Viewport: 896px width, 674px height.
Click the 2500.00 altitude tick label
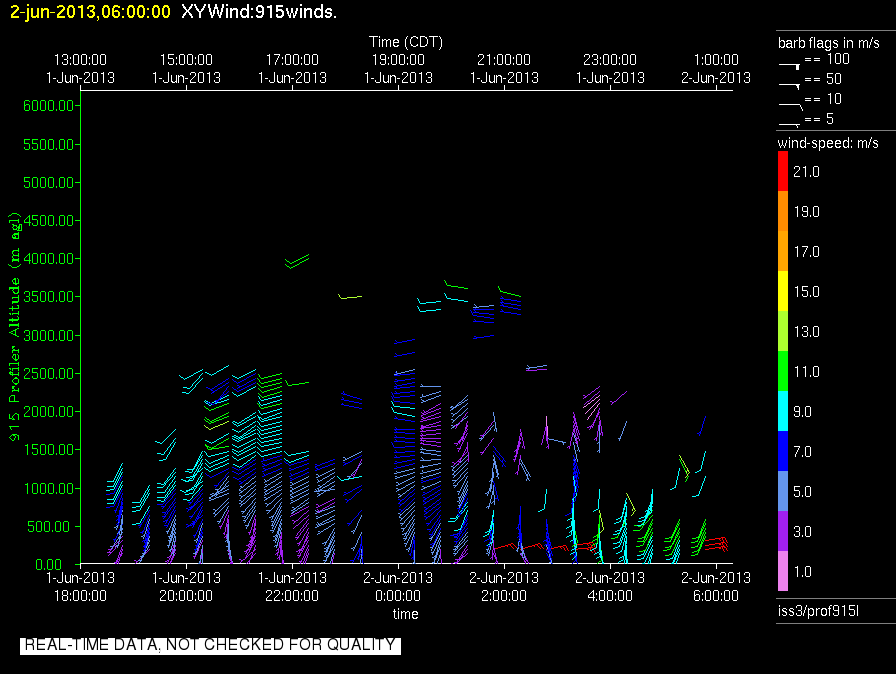49,374
